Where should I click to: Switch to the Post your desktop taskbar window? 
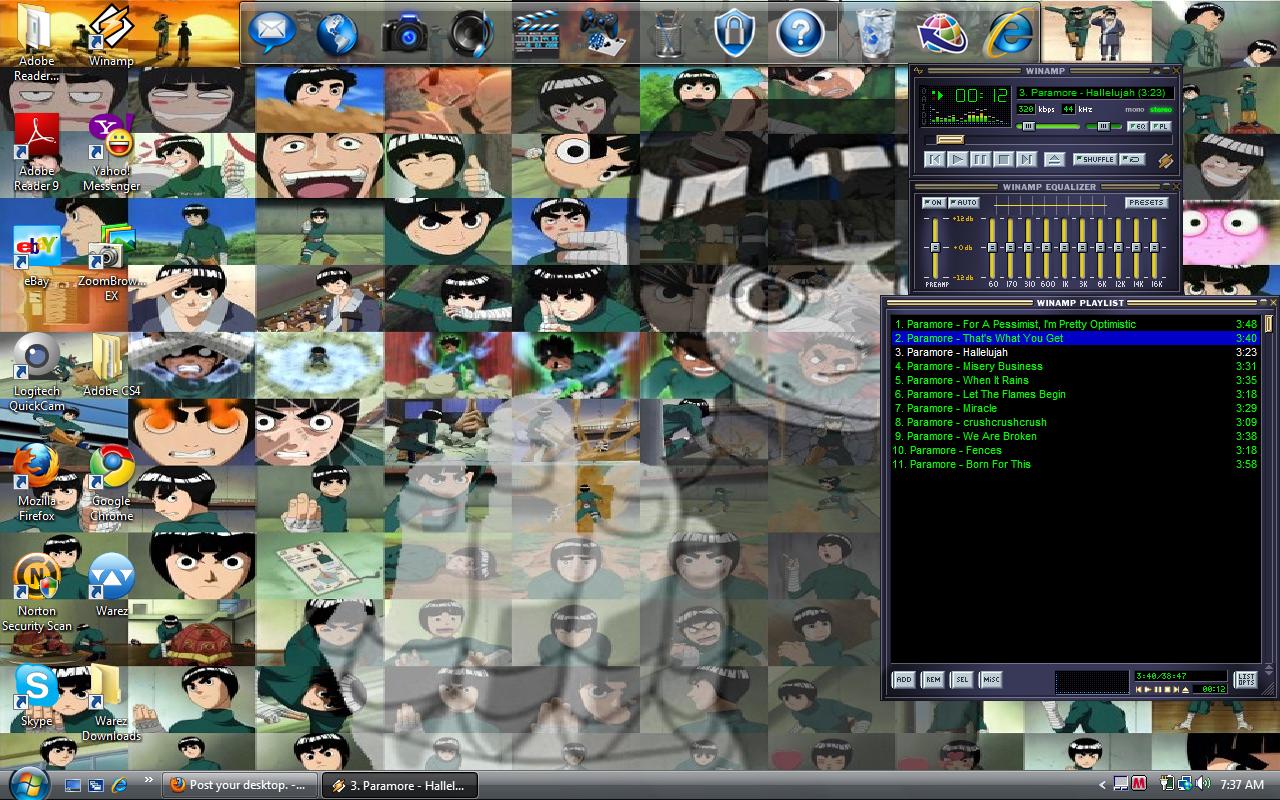(x=240, y=785)
